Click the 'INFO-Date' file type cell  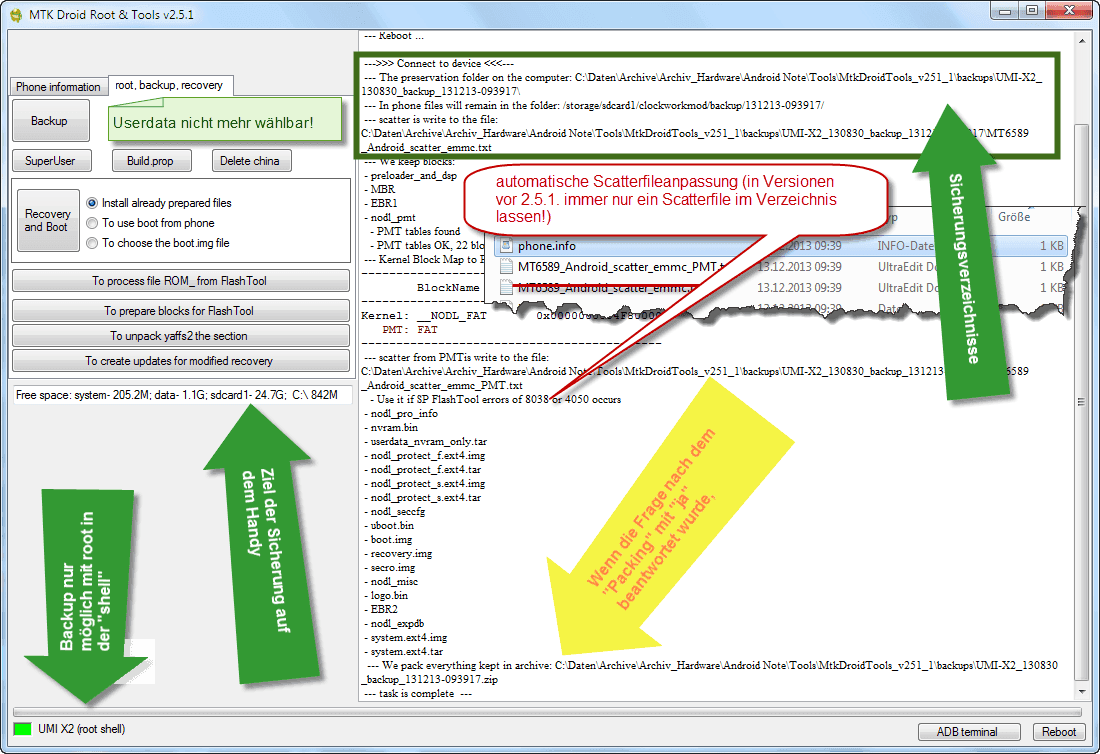pos(906,245)
